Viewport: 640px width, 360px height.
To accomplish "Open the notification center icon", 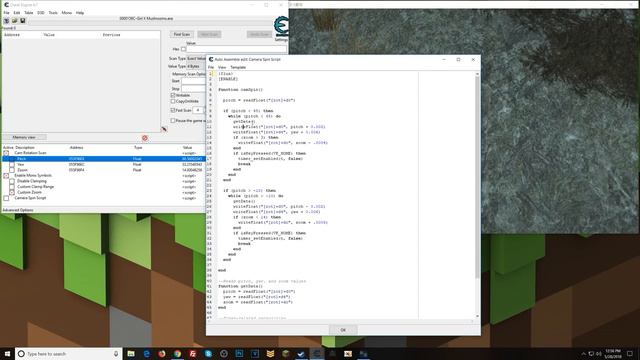I will [630, 353].
